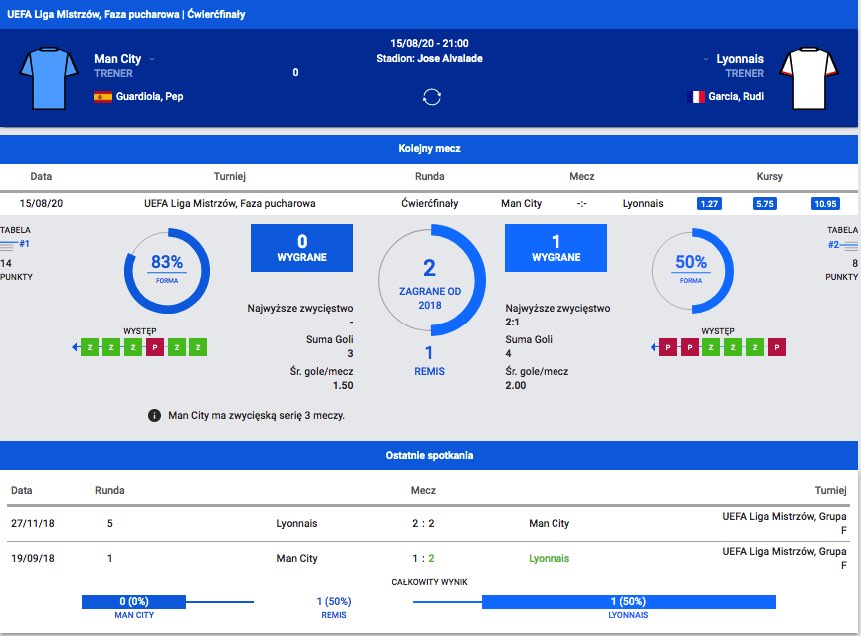
Task: Select the 1.27 odds for Man City
Action: coord(710,204)
